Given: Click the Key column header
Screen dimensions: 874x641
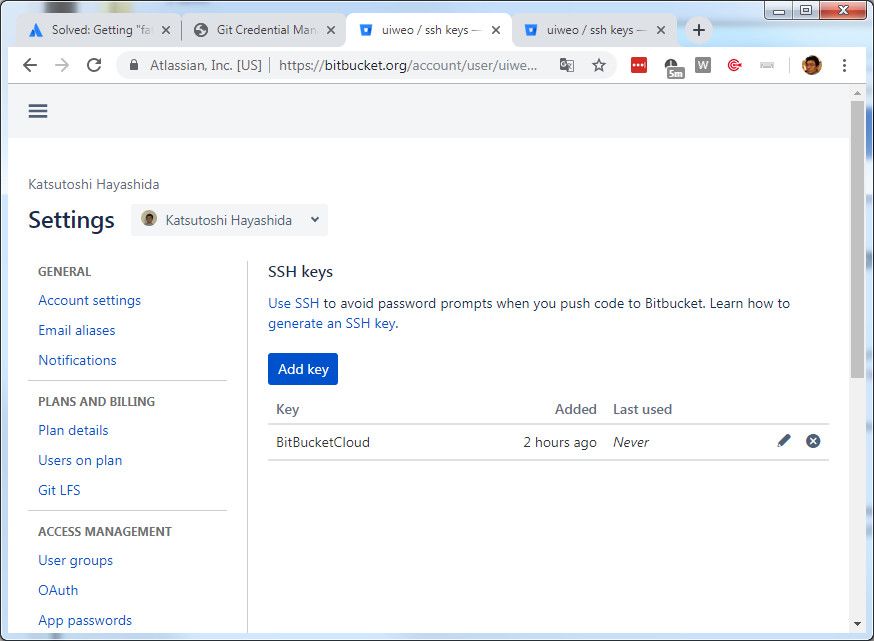Looking at the screenshot, I should [x=288, y=409].
